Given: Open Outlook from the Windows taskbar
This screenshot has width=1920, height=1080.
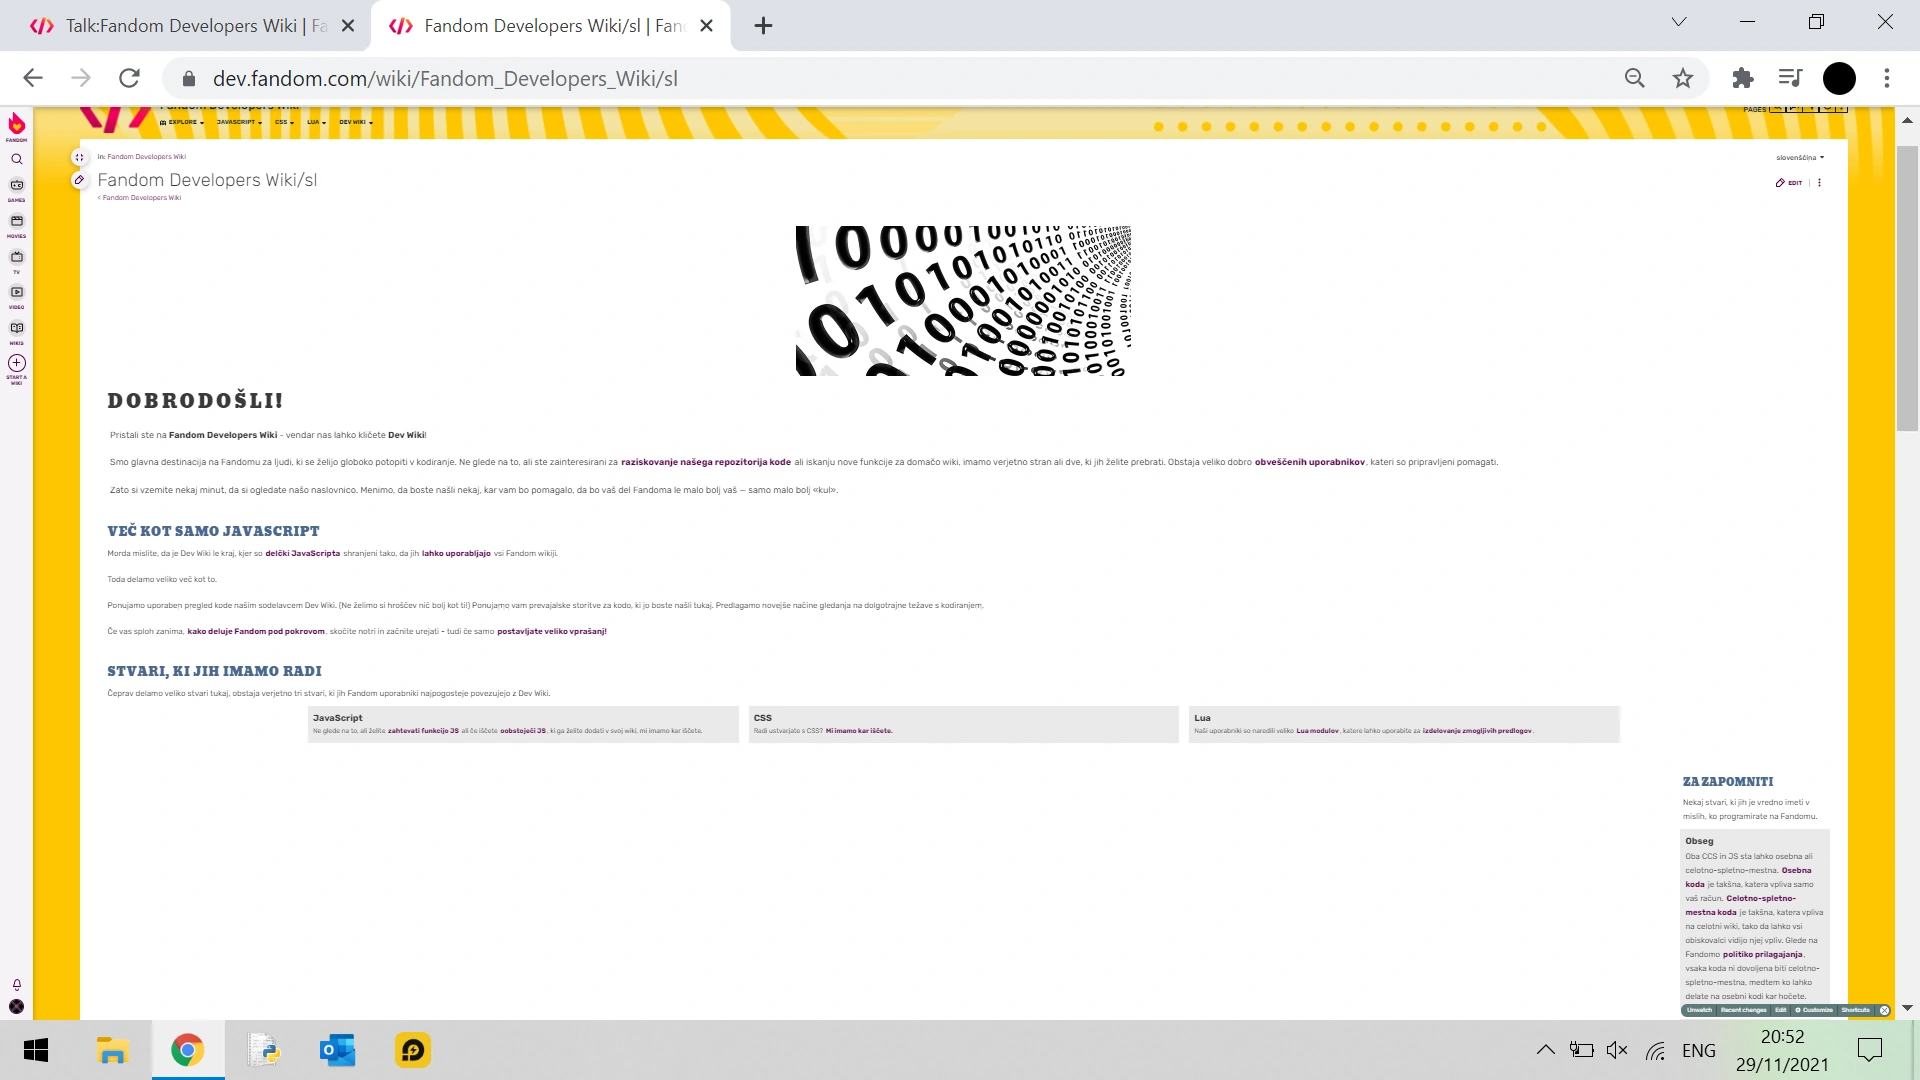Looking at the screenshot, I should (x=337, y=1050).
